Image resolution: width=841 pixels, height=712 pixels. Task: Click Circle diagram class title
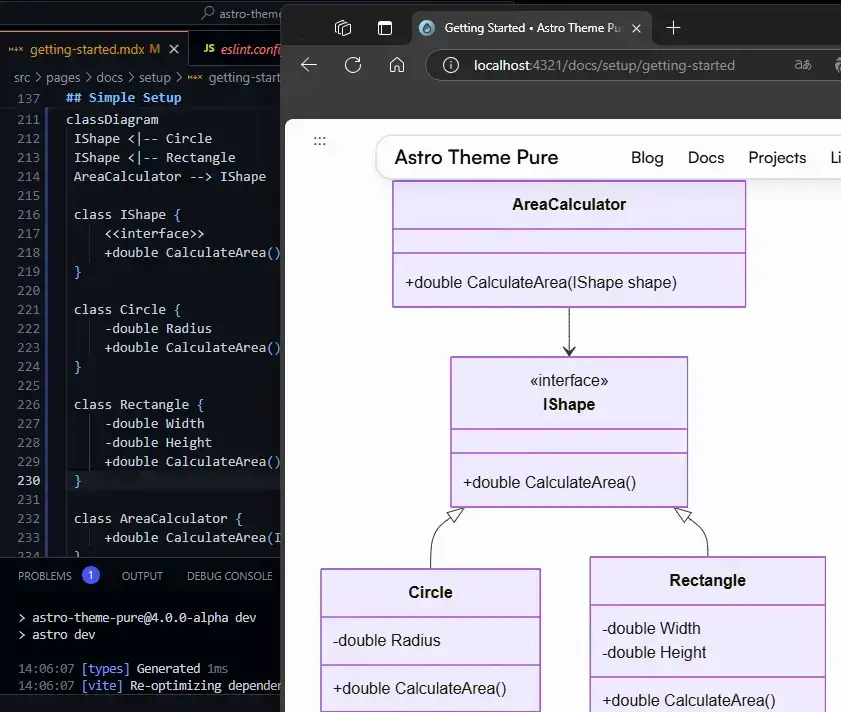pos(430,592)
